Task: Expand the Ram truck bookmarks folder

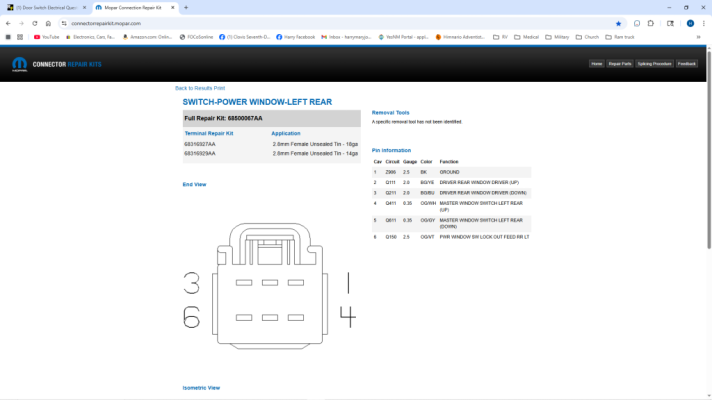Action: (x=620, y=37)
